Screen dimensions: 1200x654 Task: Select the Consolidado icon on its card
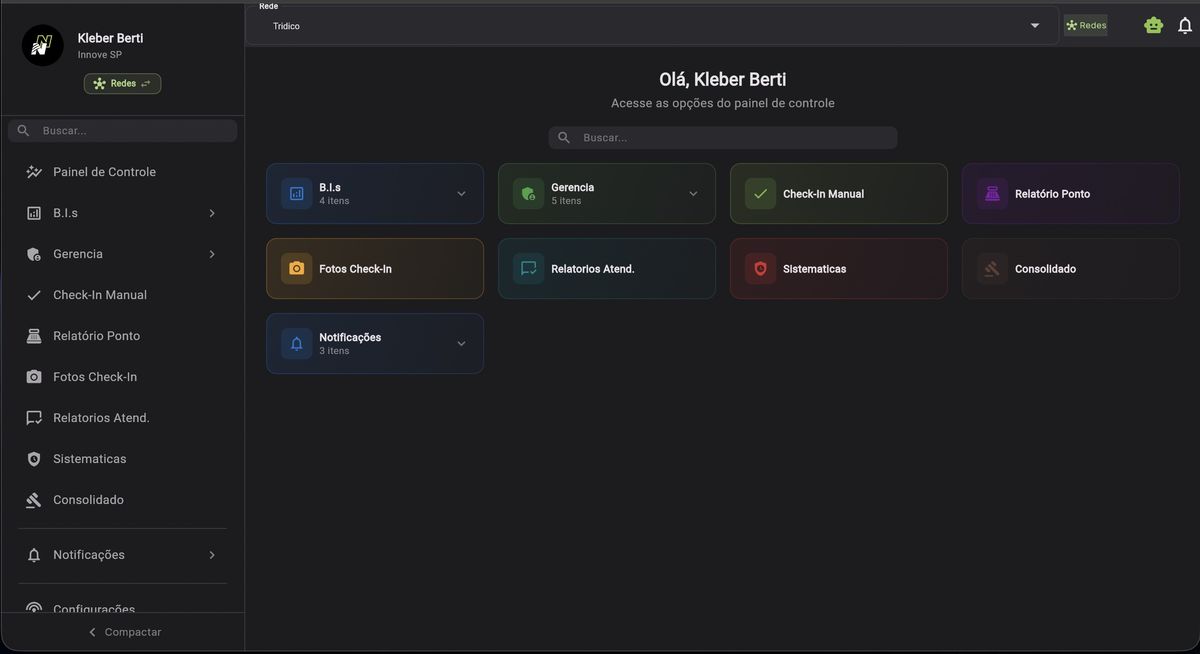click(x=991, y=268)
